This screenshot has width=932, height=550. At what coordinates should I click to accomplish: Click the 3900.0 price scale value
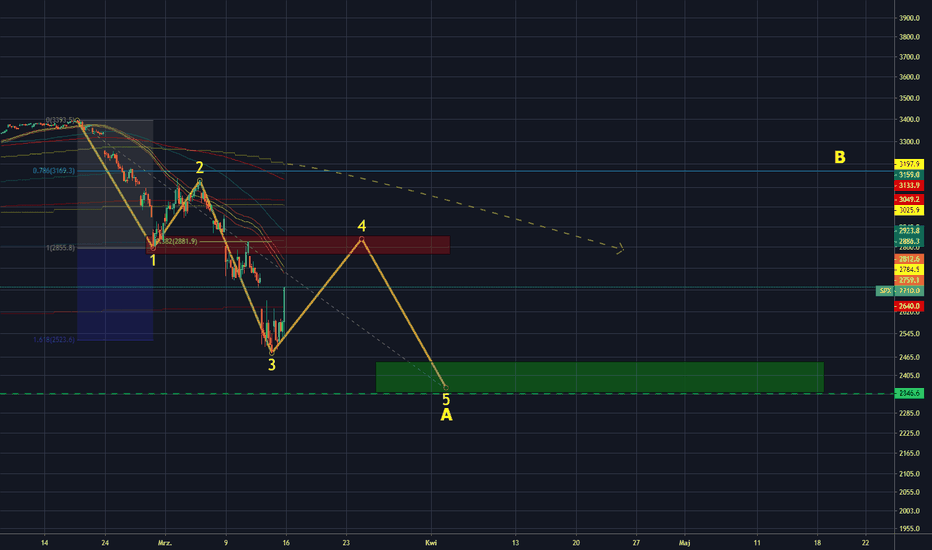909,18
